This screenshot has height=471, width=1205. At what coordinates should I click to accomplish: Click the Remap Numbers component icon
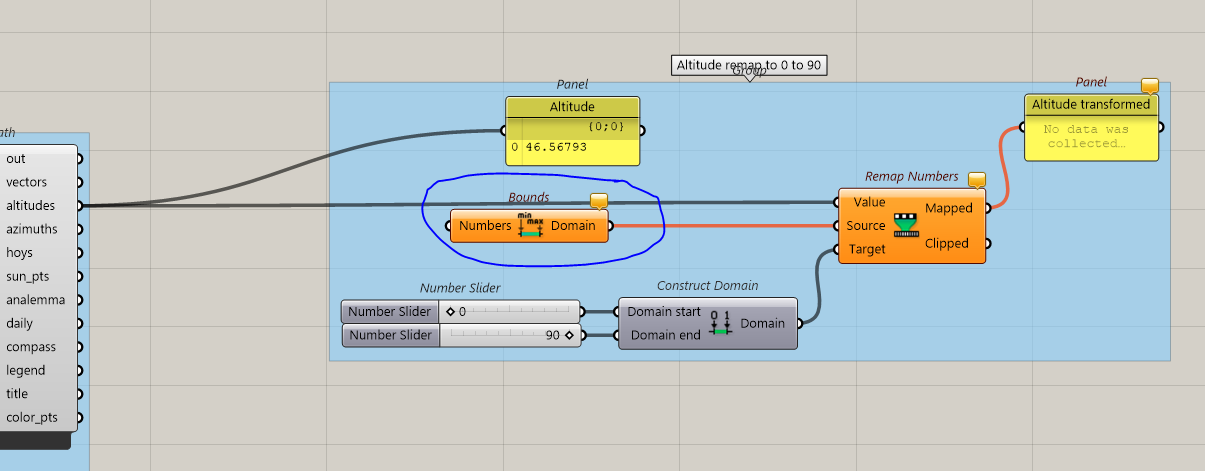905,225
